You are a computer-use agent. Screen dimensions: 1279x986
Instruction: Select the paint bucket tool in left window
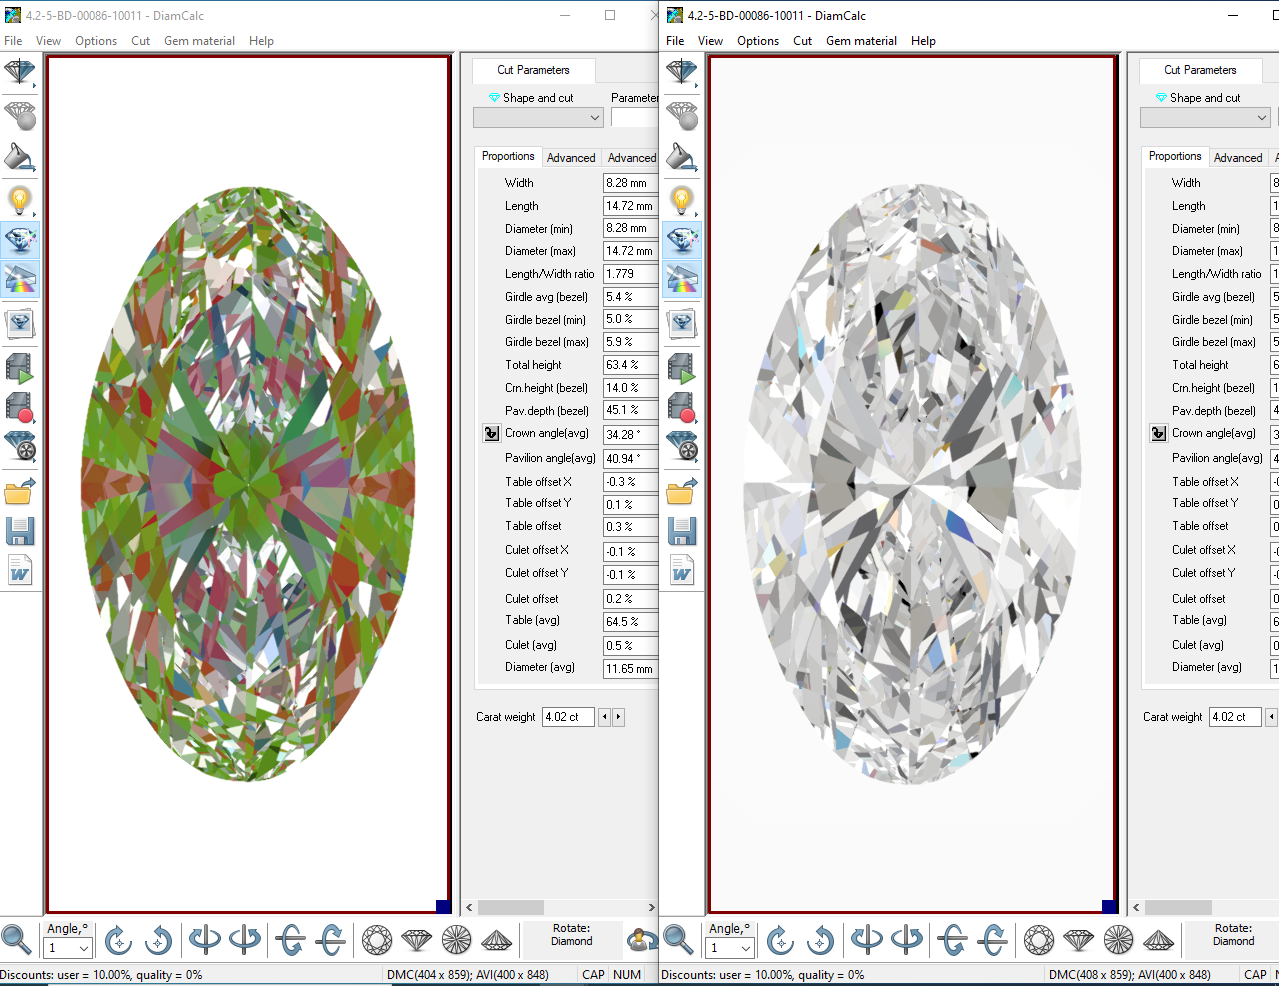click(20, 157)
